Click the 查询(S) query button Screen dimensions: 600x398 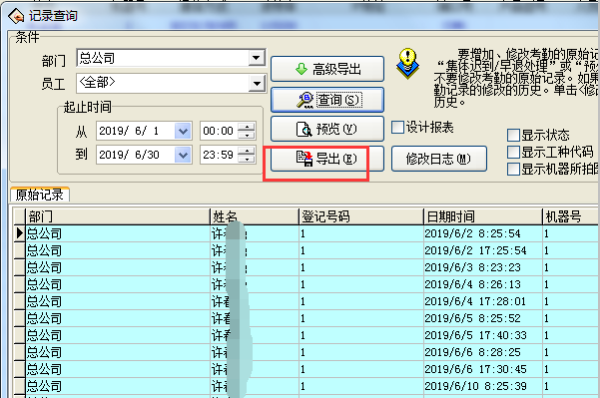click(x=327, y=100)
